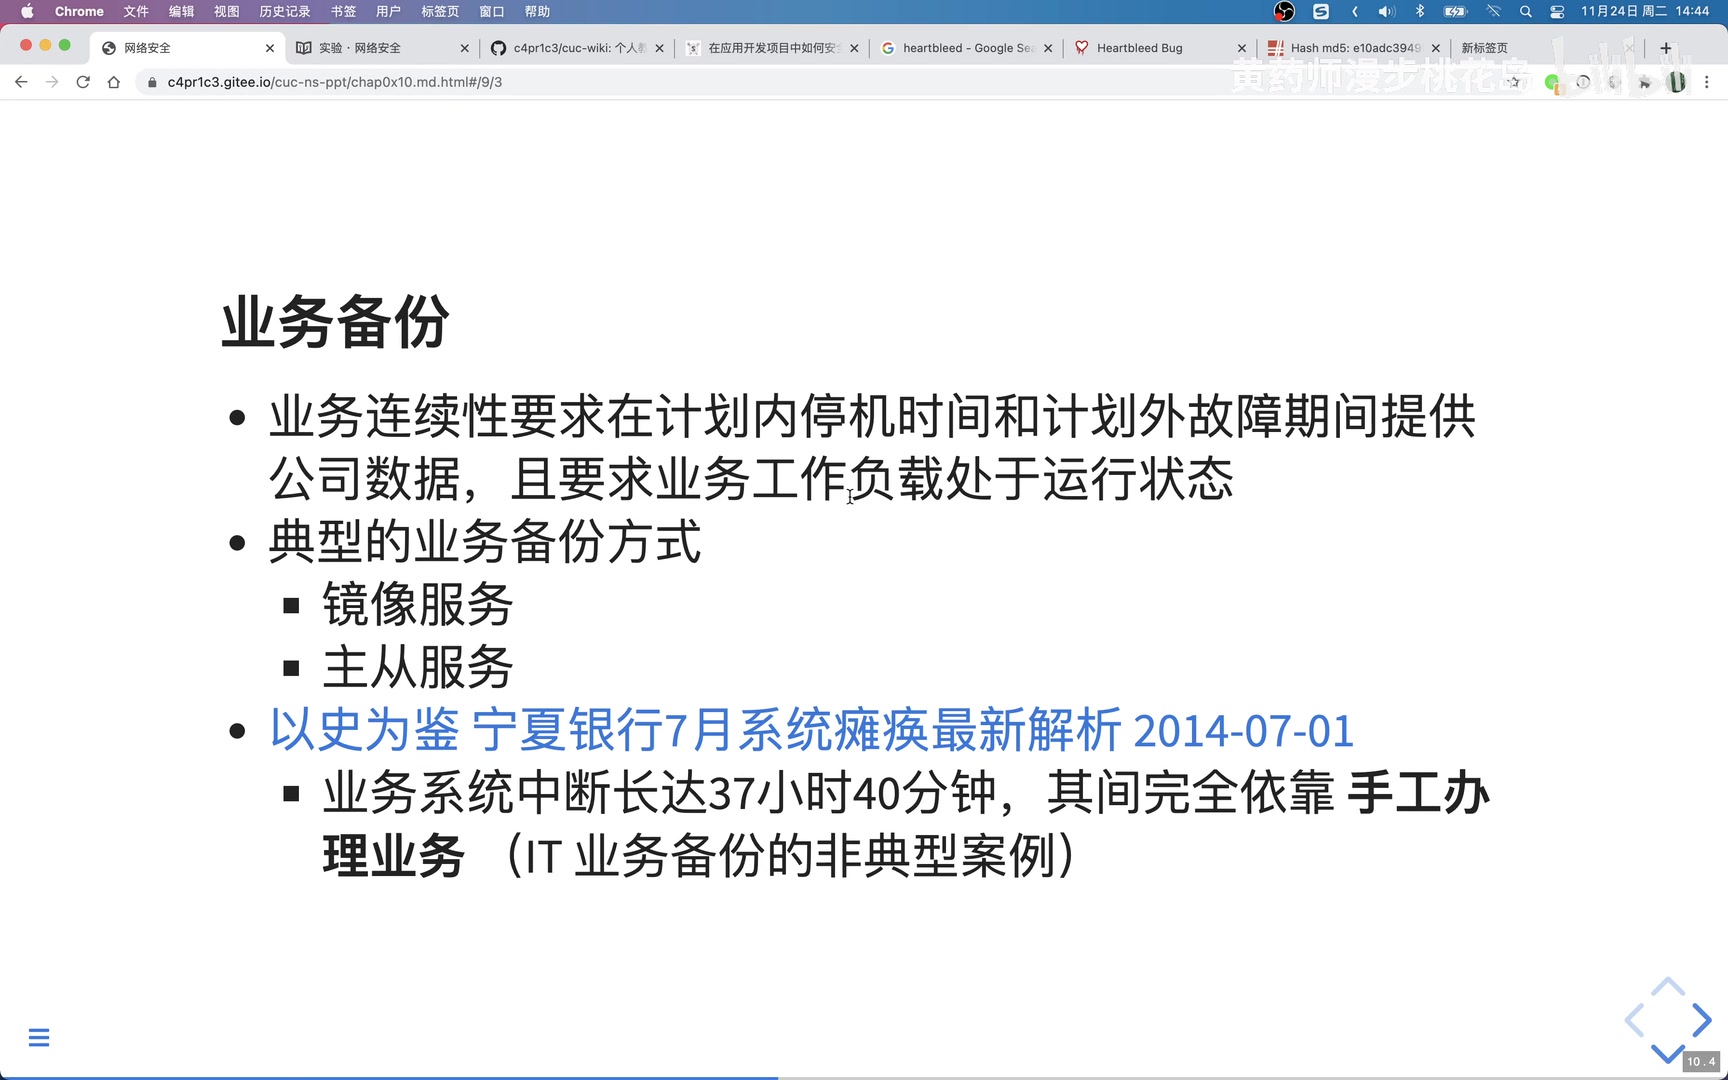
Task: Switch to 实验 · 网络安全 tab
Action: [x=382, y=48]
